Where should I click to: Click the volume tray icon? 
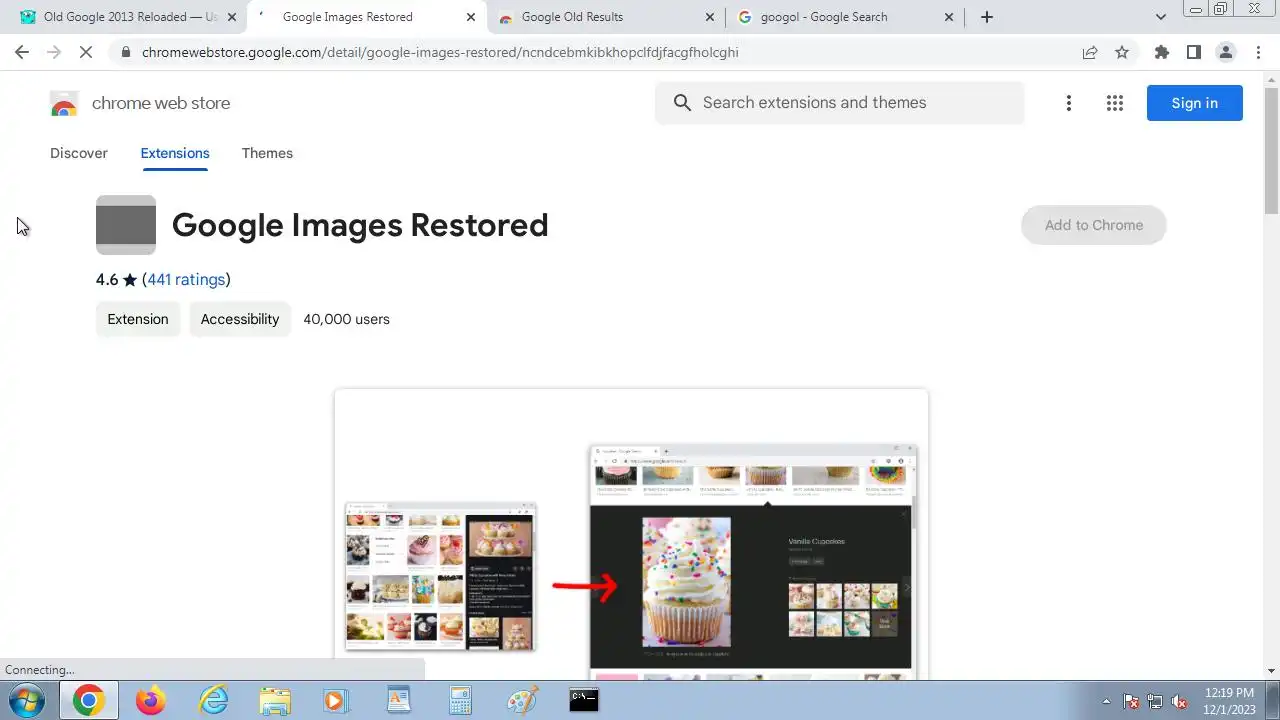tap(1180, 701)
